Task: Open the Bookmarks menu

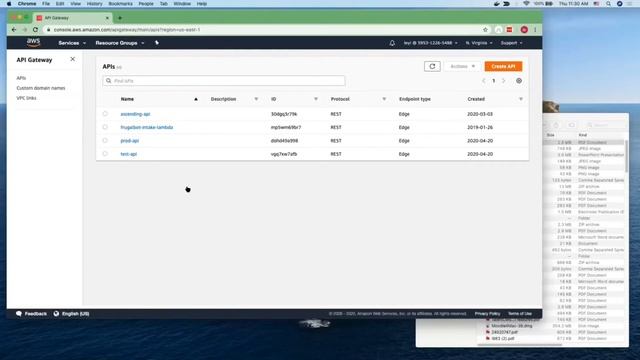Action: coord(120,4)
